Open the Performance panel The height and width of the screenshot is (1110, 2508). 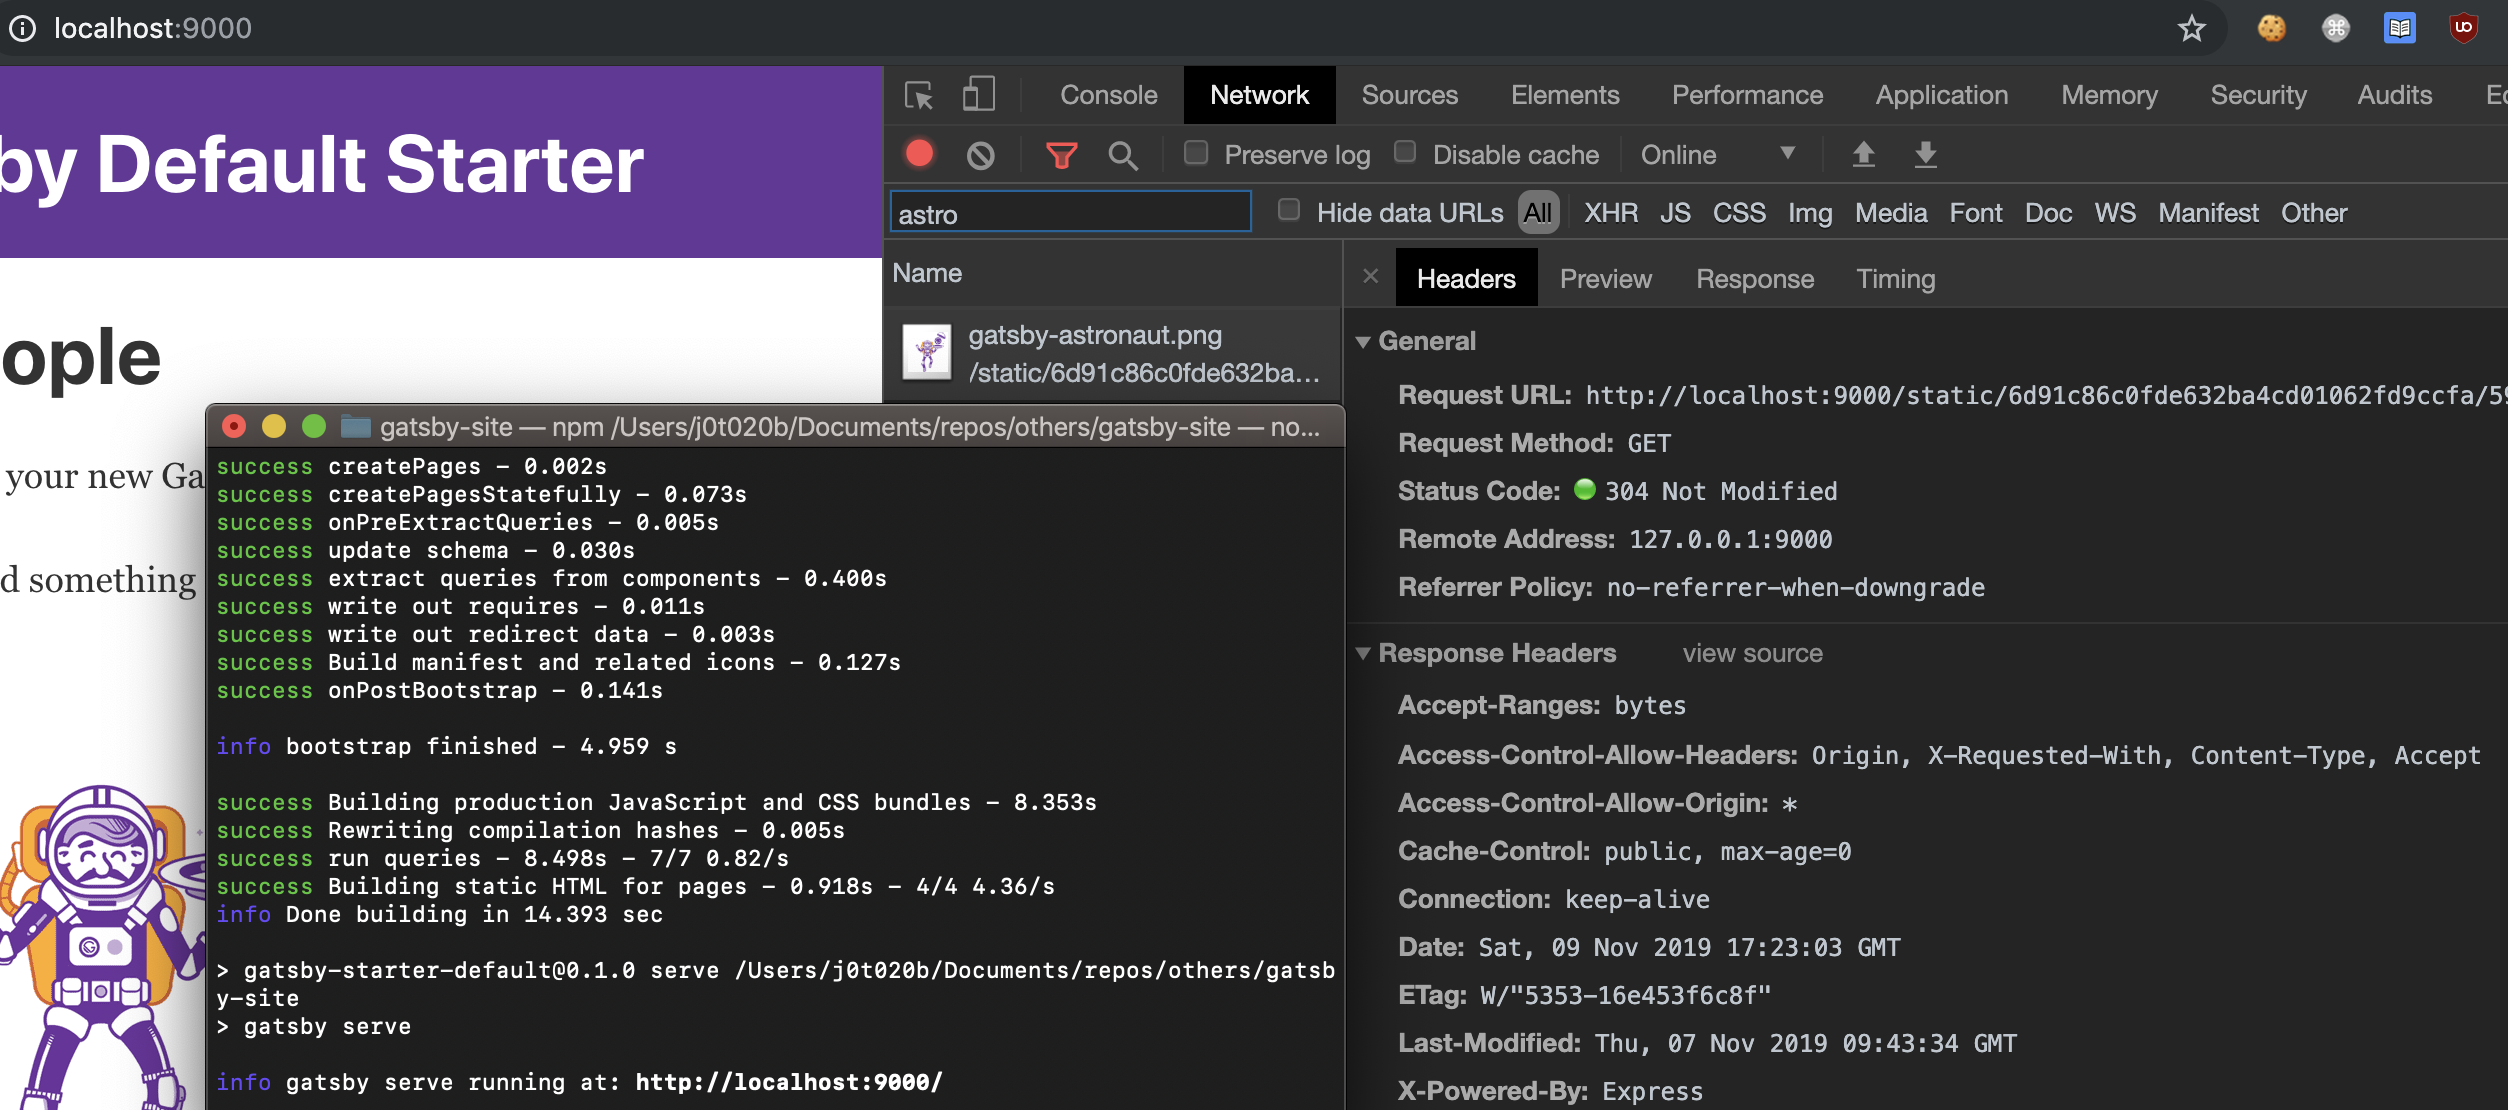tap(1747, 94)
